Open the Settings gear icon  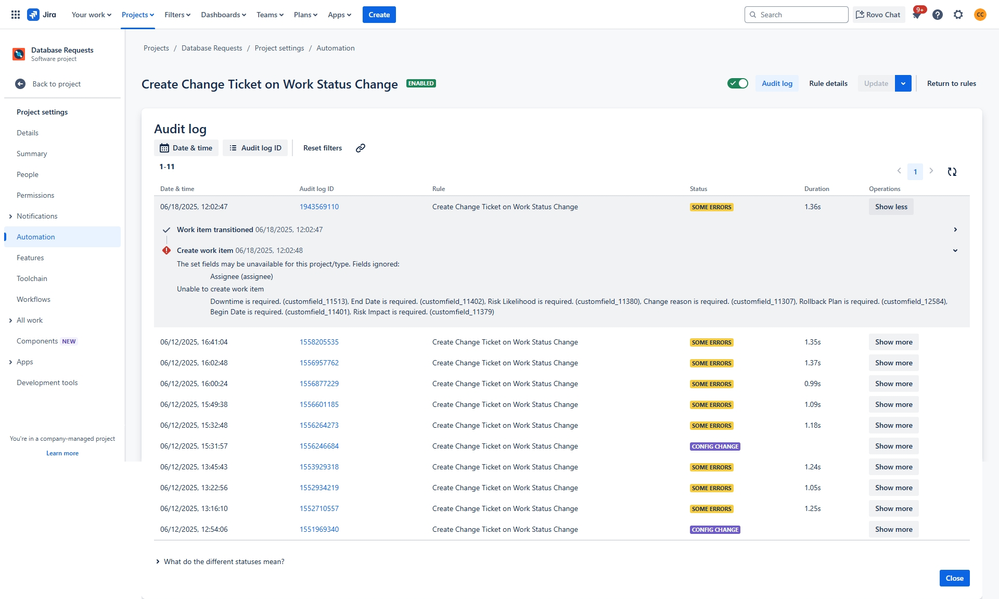click(958, 15)
